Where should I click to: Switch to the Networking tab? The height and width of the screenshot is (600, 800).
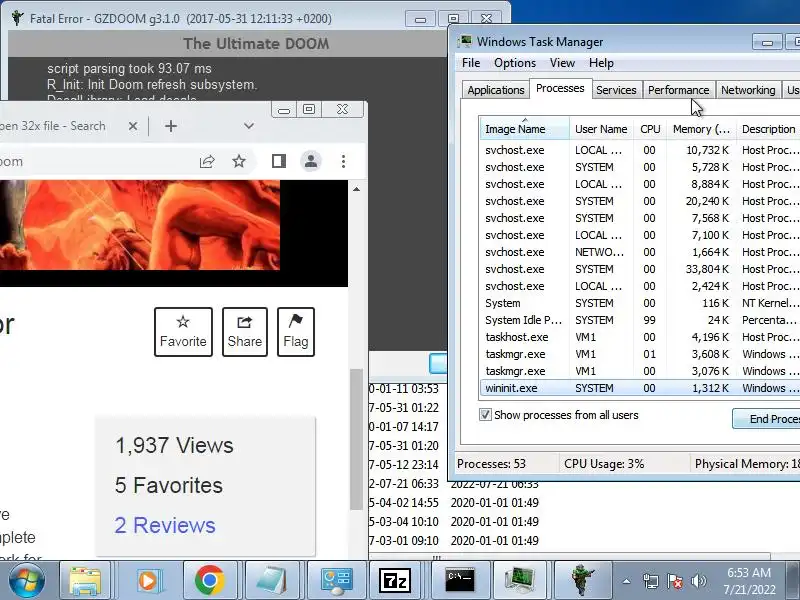748,90
